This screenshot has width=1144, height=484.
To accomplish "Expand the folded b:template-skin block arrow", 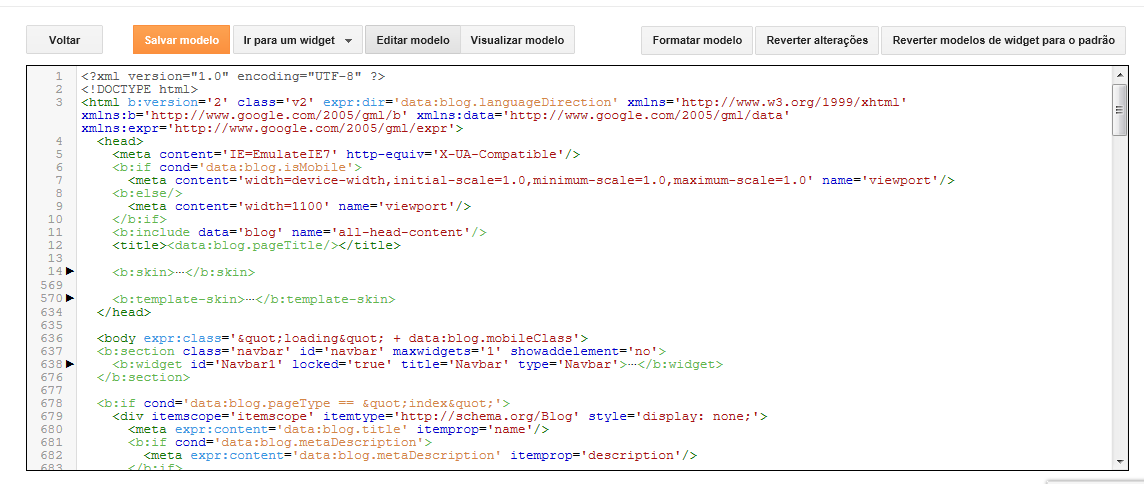I will point(70,298).
